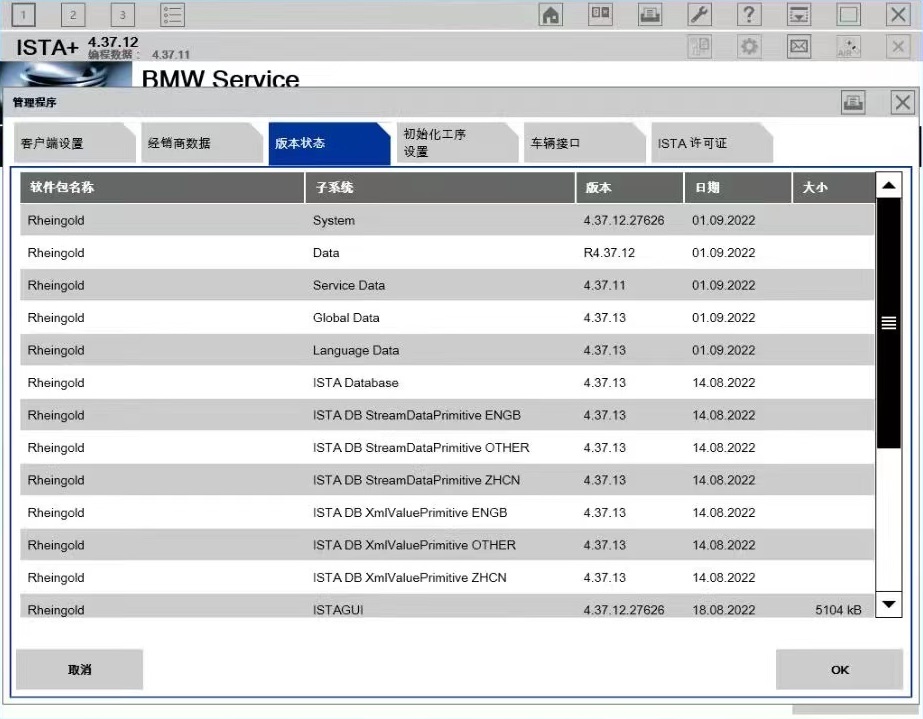This screenshot has width=923, height=719.
Task: Sort by the 大小 column header
Action: click(834, 187)
